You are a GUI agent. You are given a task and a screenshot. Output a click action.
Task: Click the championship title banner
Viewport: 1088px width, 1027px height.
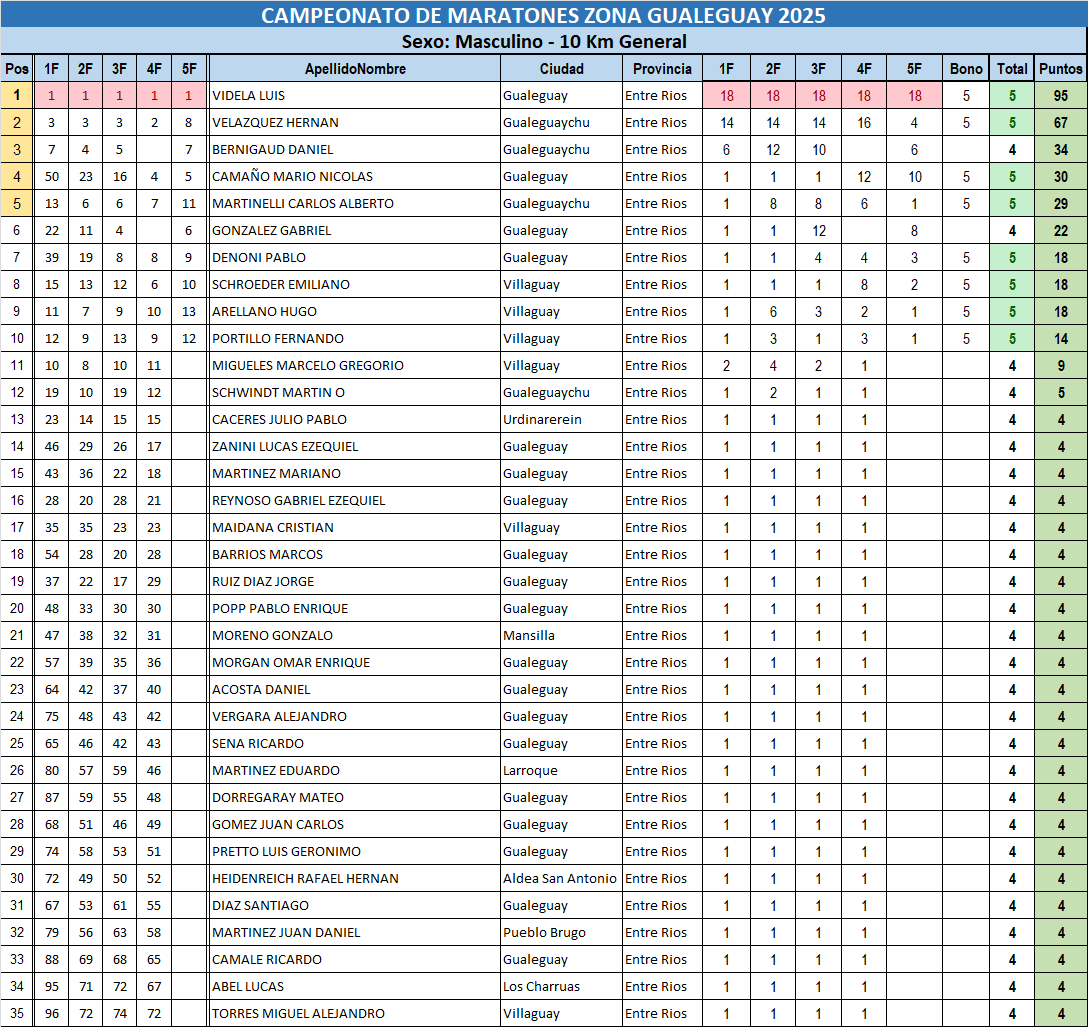[543, 15]
